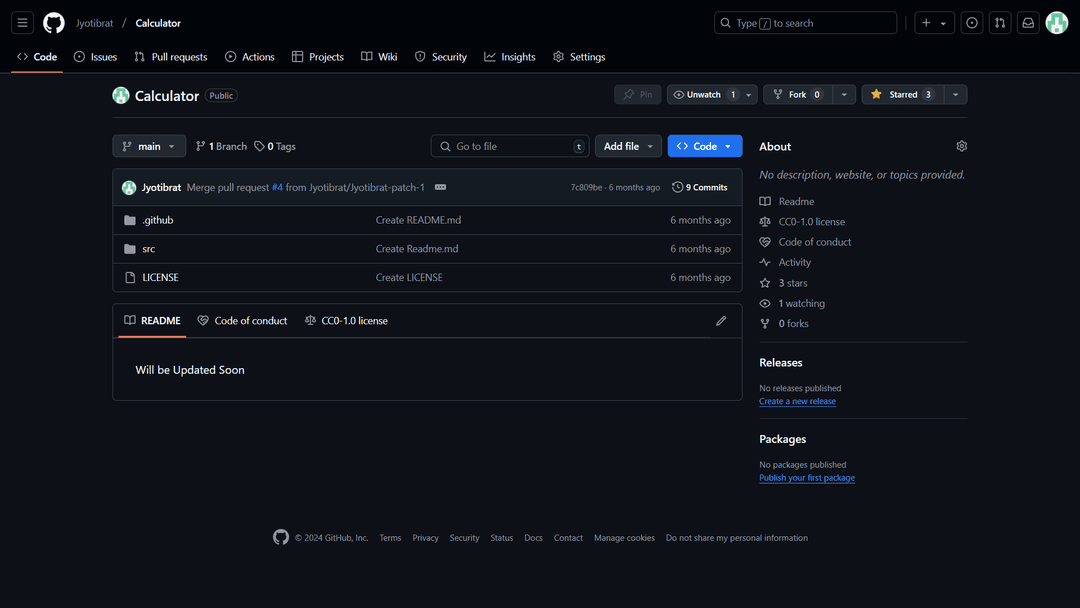Go to the Security tab
Viewport: 1080px width, 608px height.
point(441,56)
